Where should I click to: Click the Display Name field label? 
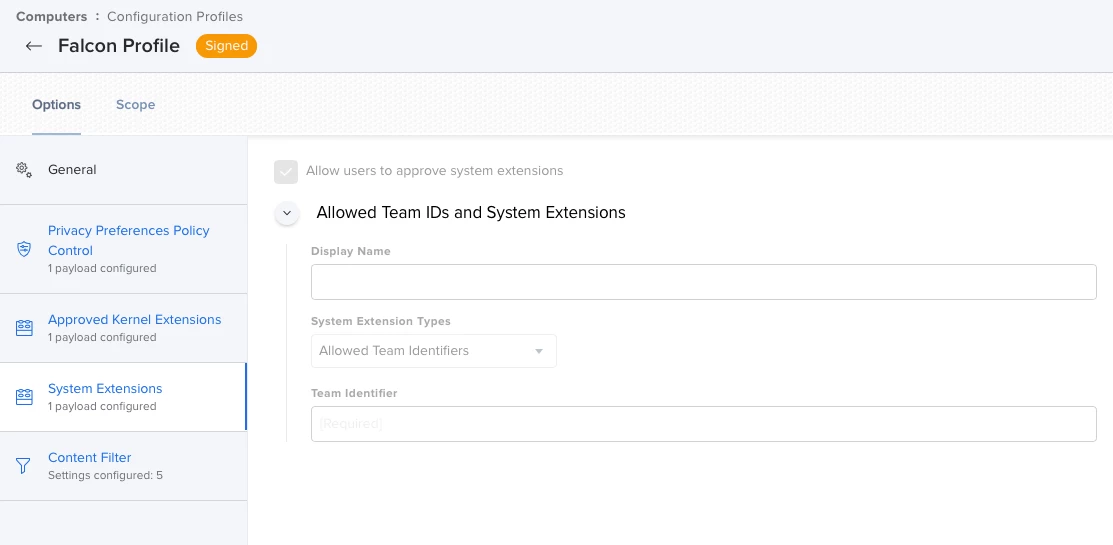pyautogui.click(x=351, y=251)
